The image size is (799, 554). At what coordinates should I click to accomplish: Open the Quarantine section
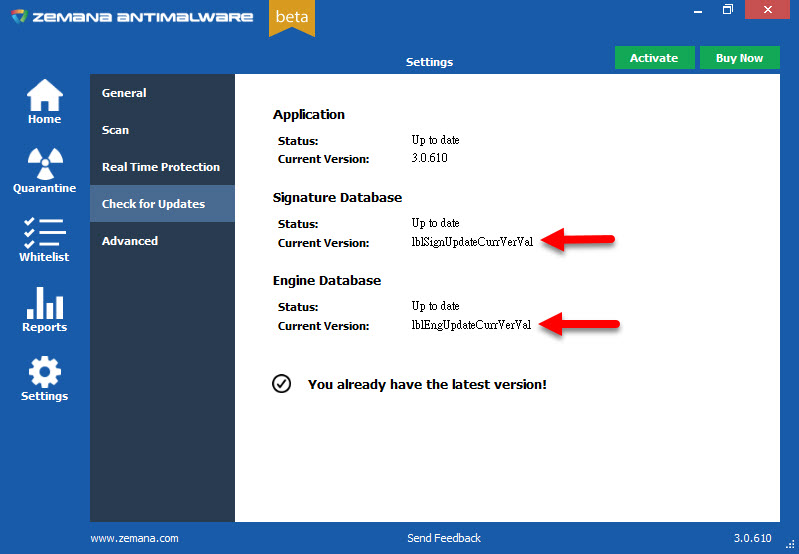click(44, 171)
